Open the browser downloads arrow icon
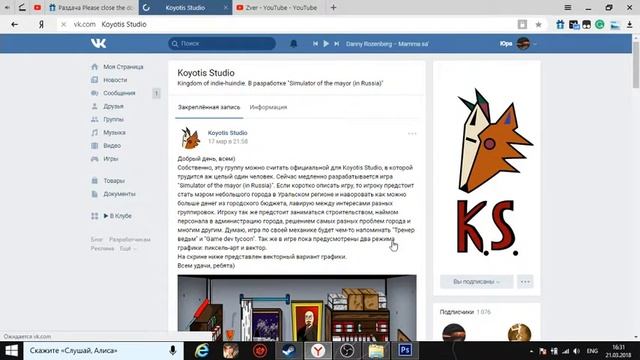The image size is (640, 360). point(630,24)
